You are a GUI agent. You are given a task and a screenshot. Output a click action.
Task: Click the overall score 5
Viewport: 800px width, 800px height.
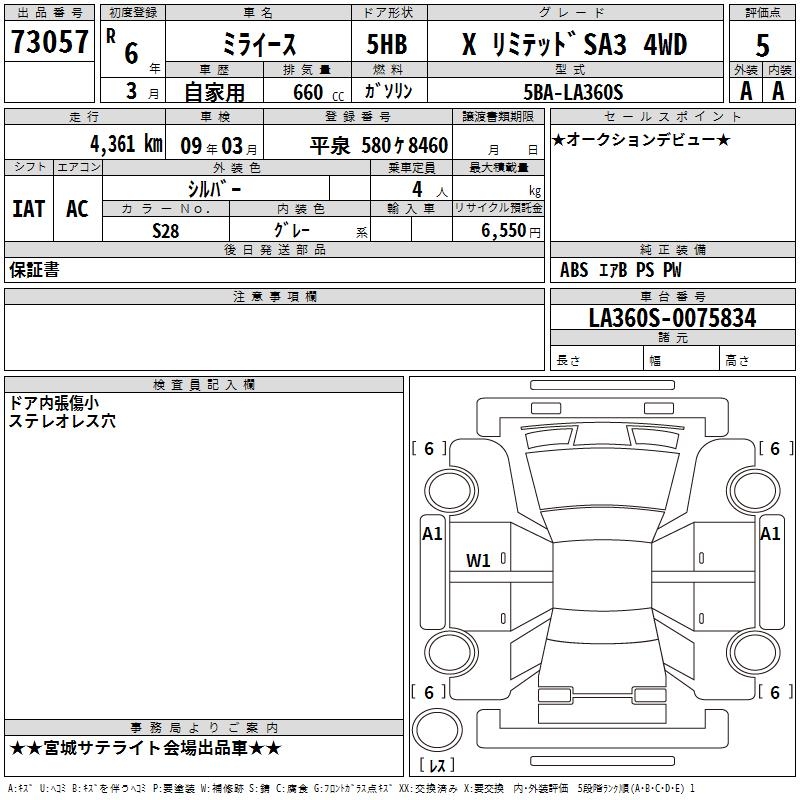point(762,45)
